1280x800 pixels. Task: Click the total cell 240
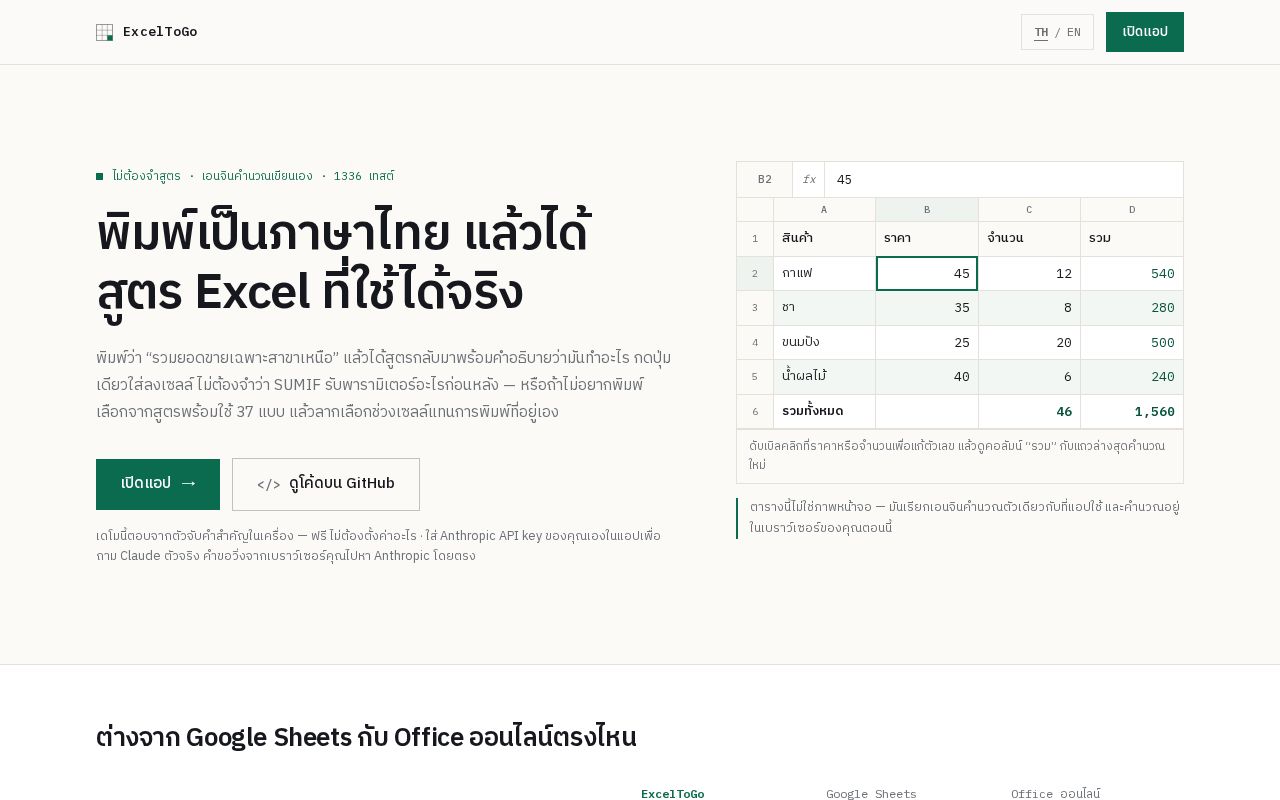1132,377
